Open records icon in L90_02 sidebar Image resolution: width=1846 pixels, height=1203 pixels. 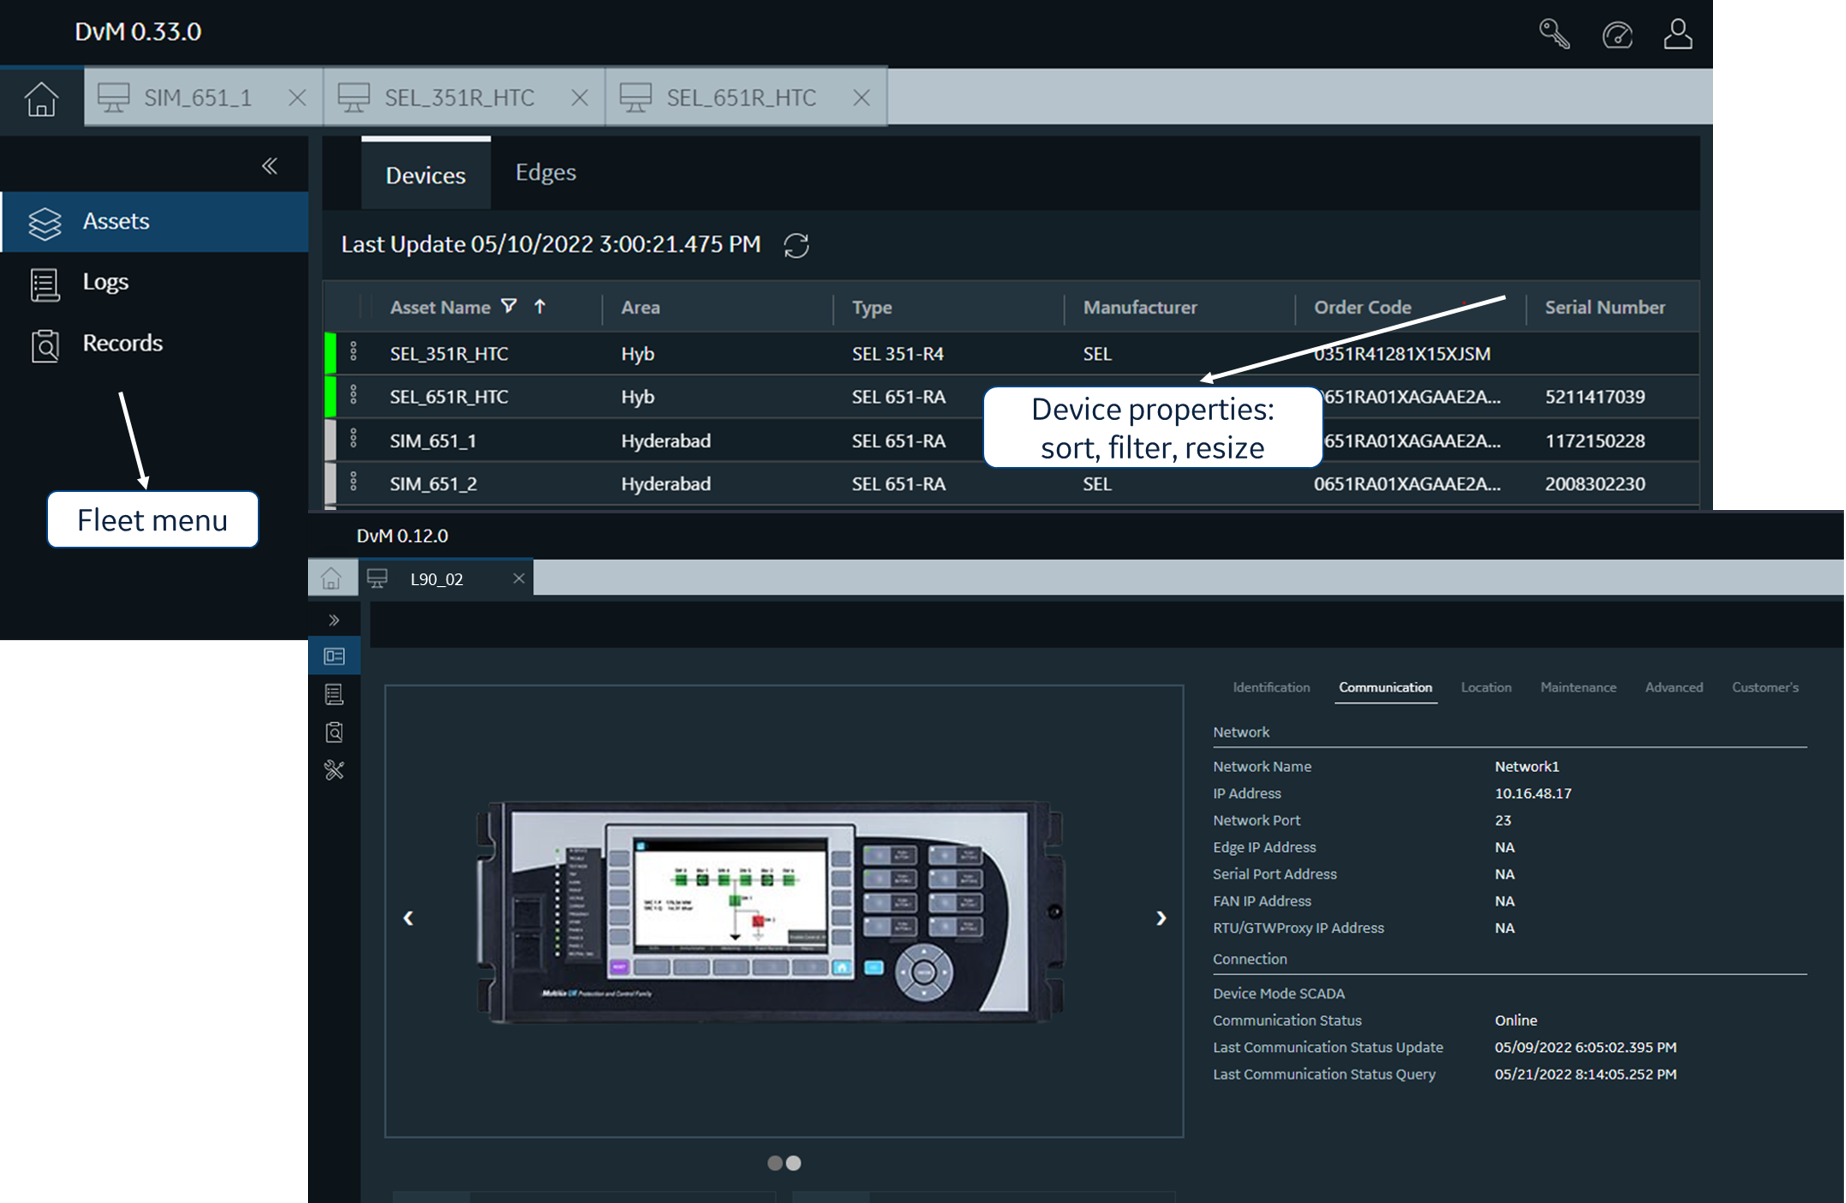tap(334, 732)
